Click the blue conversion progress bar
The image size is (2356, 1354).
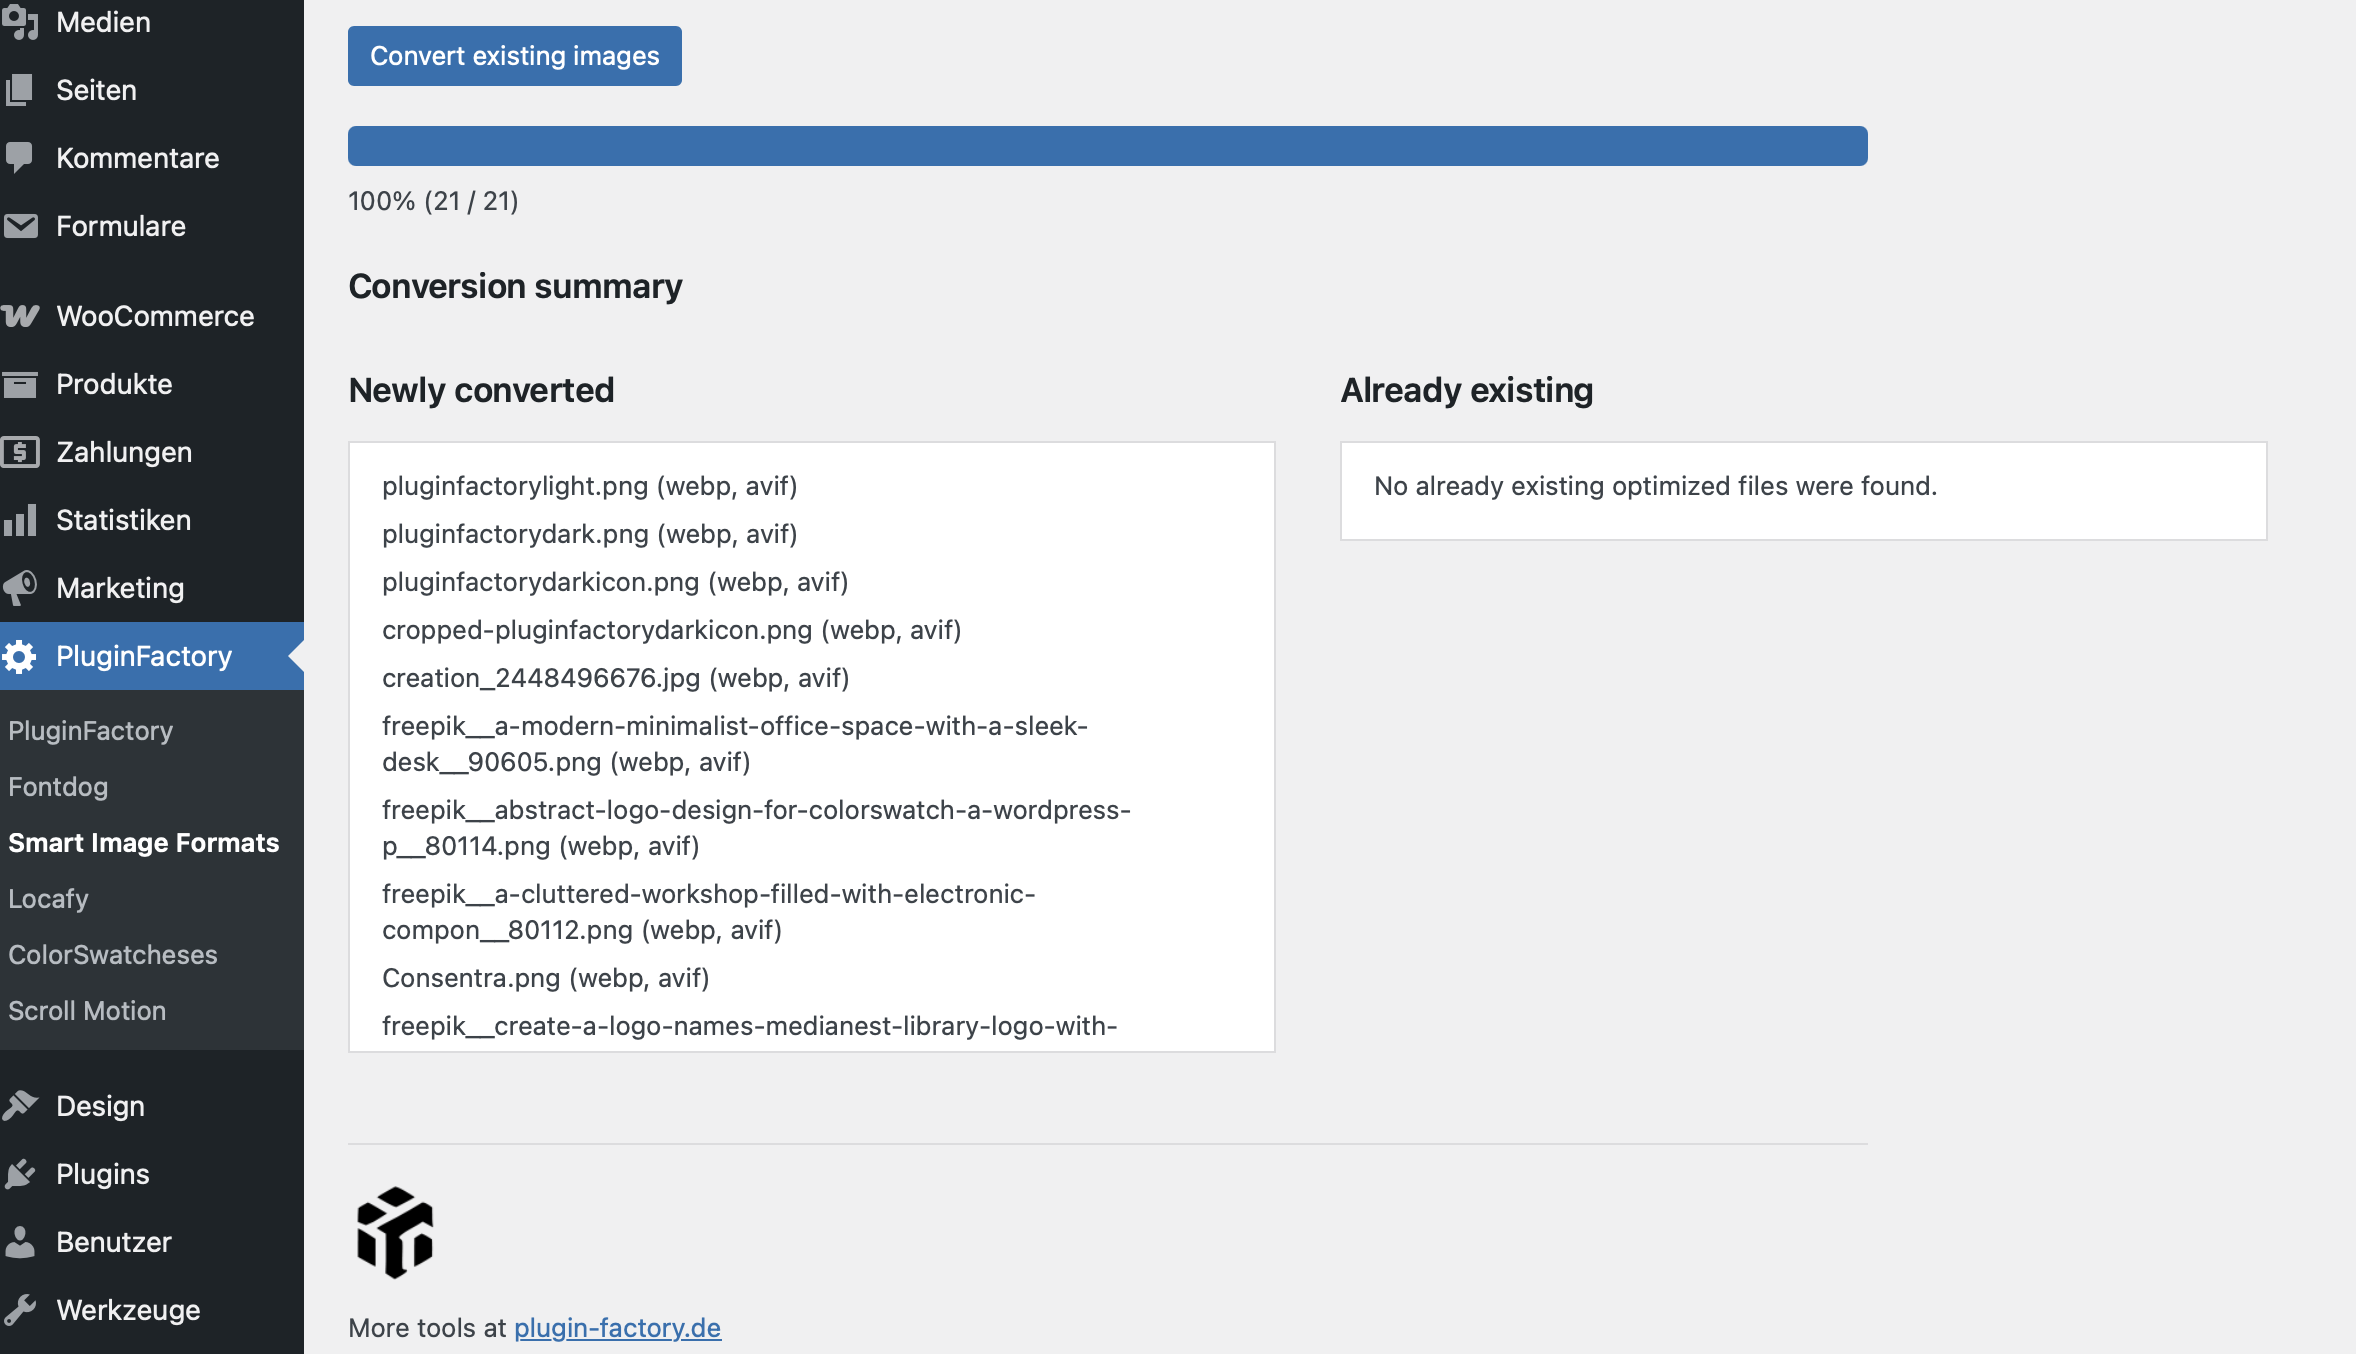pos(1107,146)
